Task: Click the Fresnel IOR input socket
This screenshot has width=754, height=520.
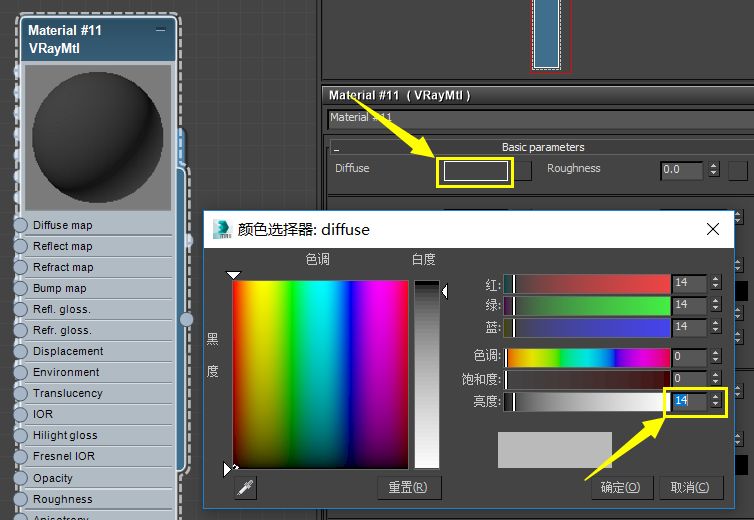Action: (x=20, y=457)
